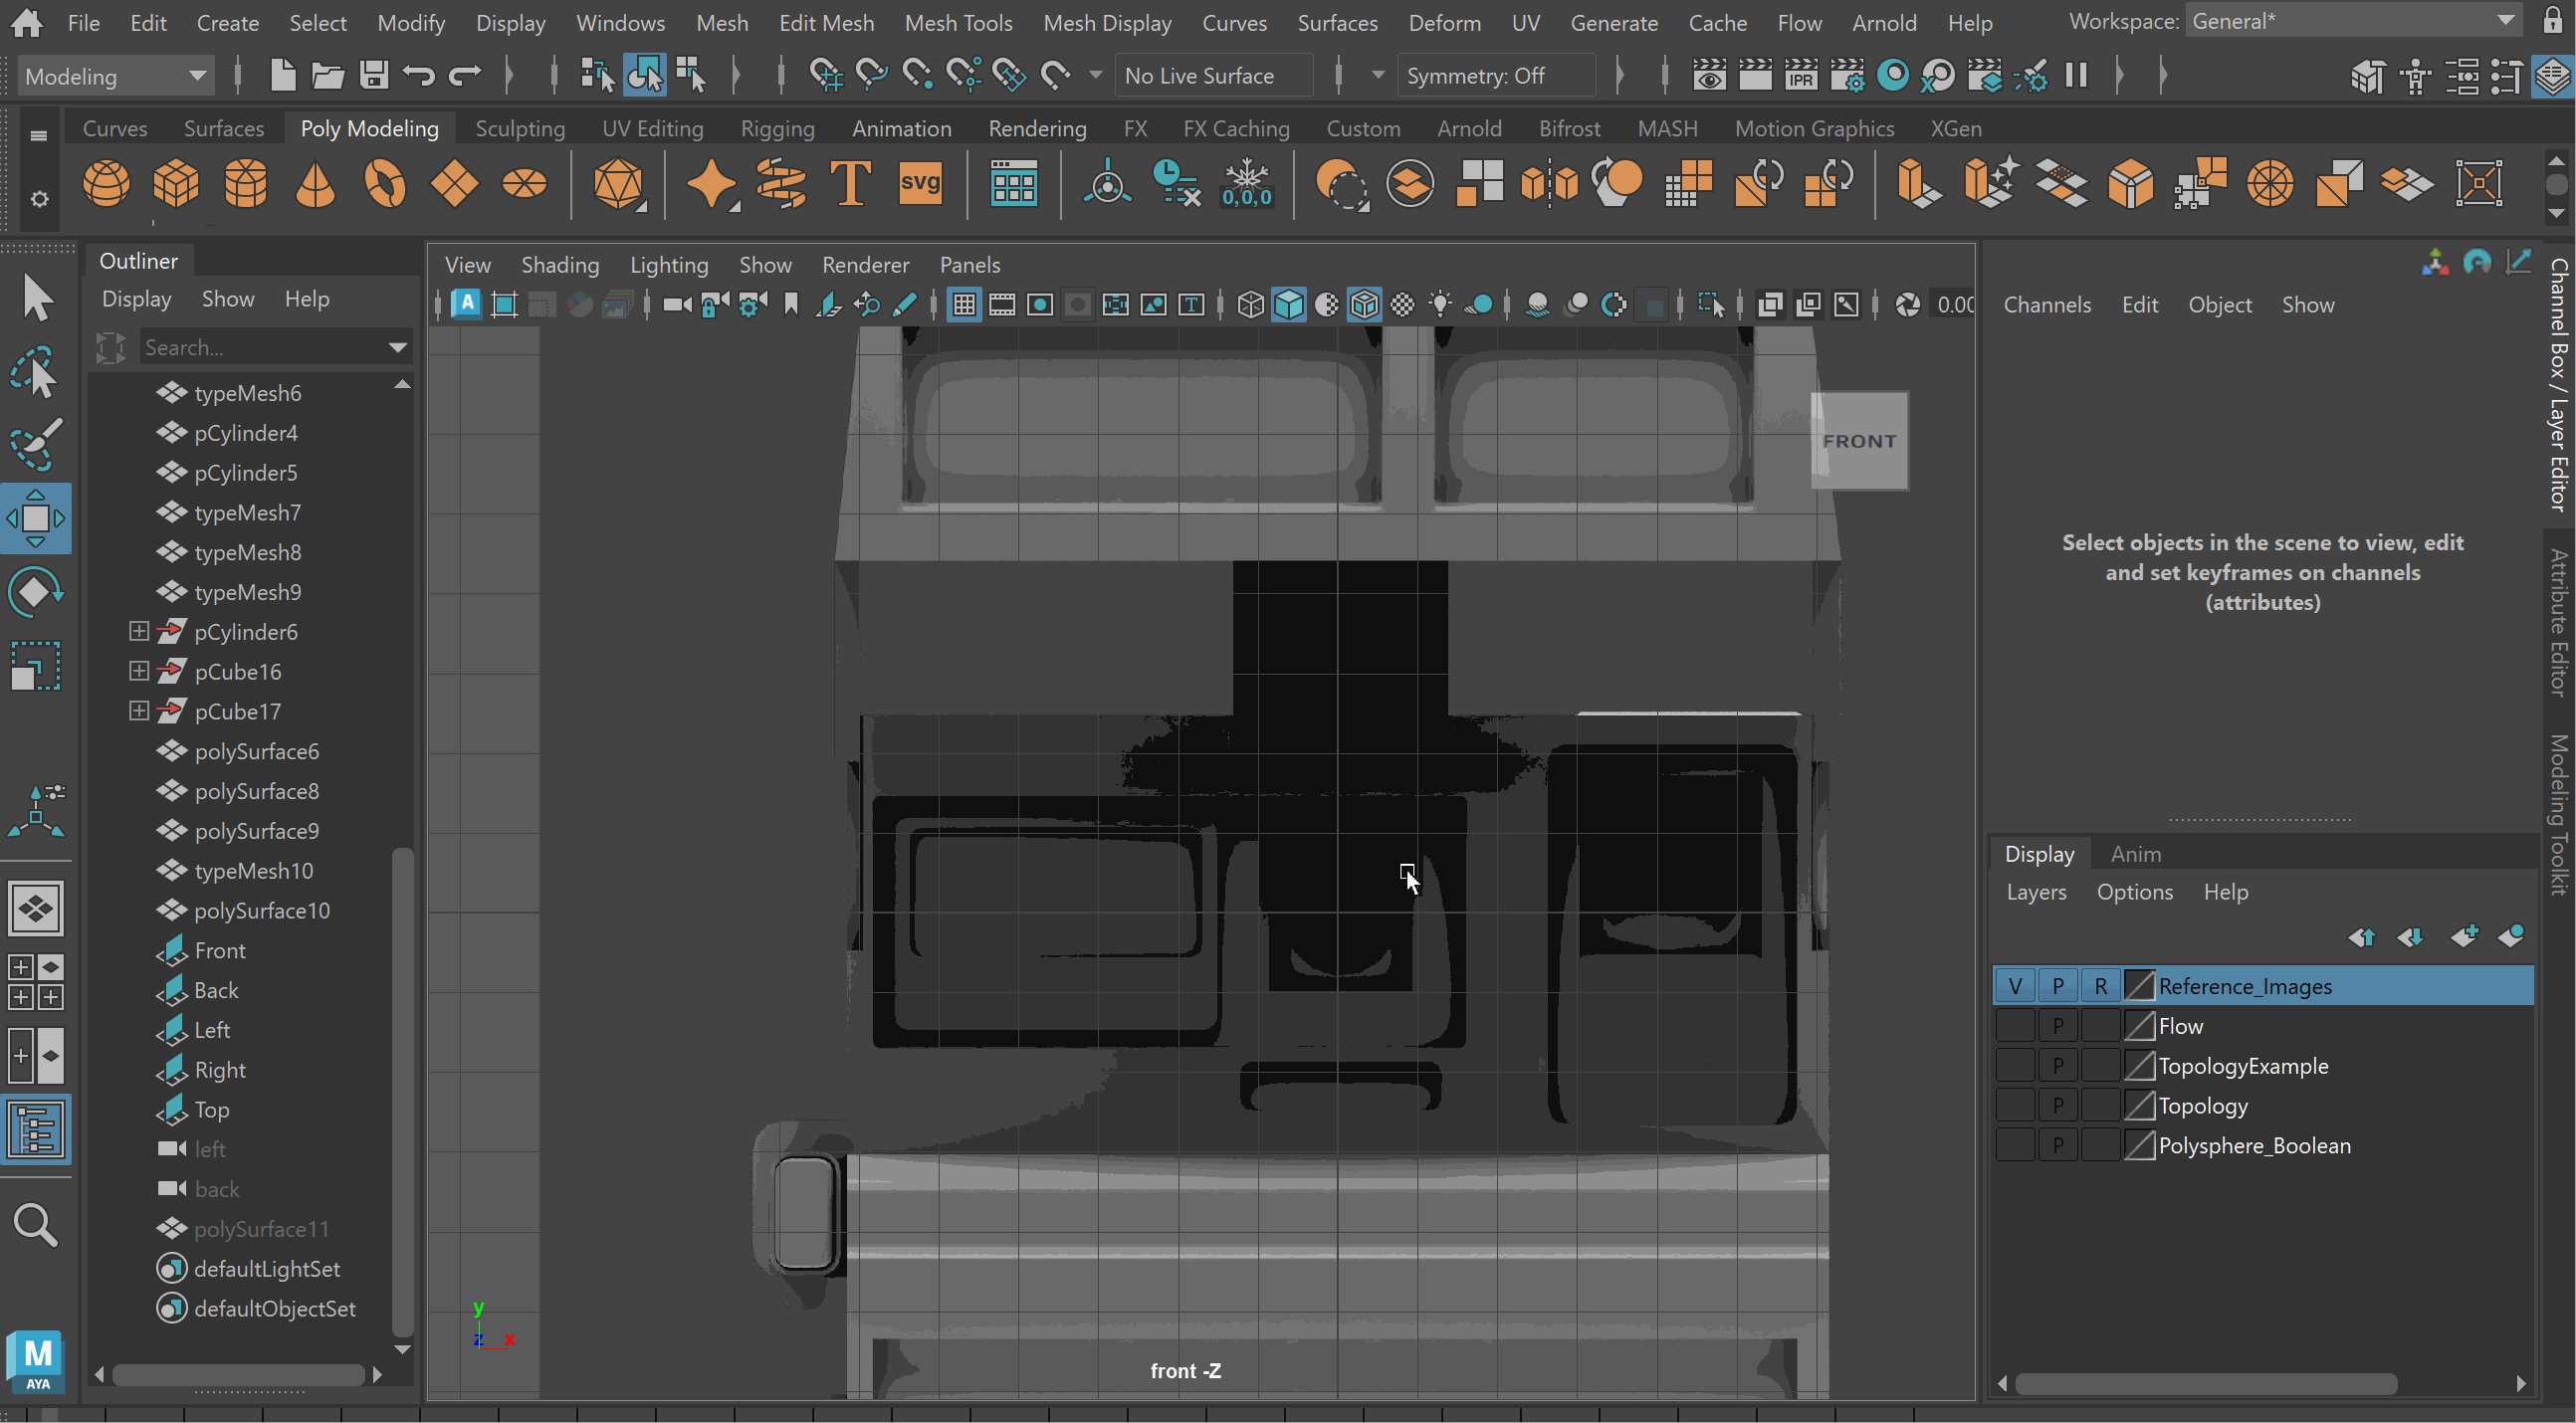Expand the pCylinder6 node in Outliner
The height and width of the screenshot is (1423, 2576).
(139, 631)
